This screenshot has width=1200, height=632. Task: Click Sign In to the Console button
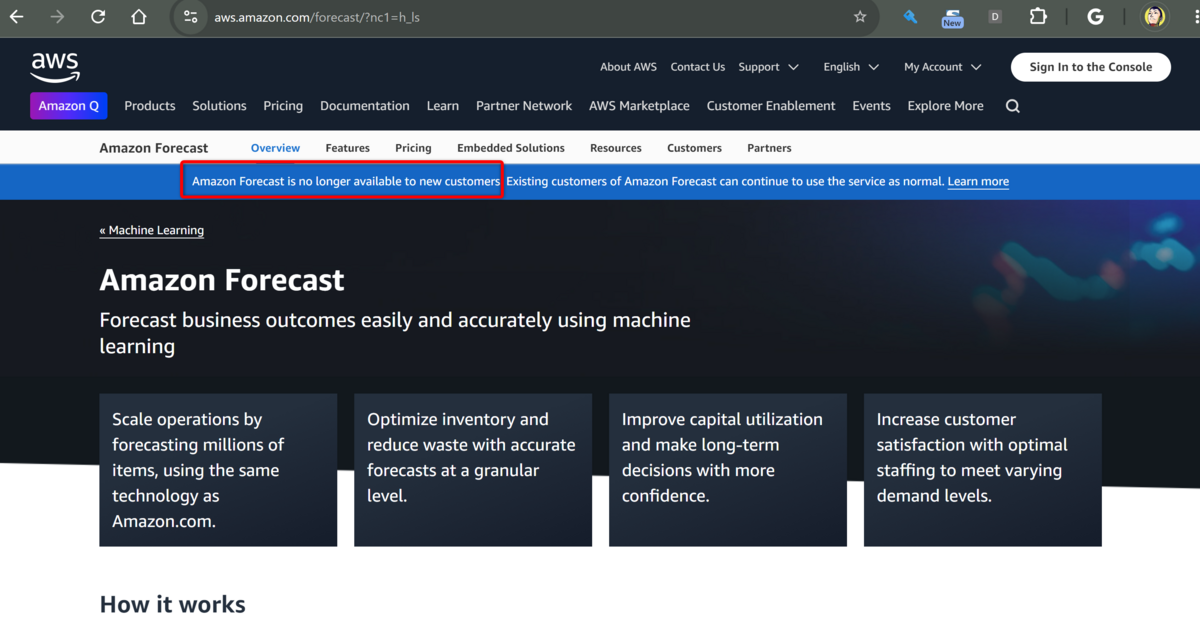tap(1091, 67)
